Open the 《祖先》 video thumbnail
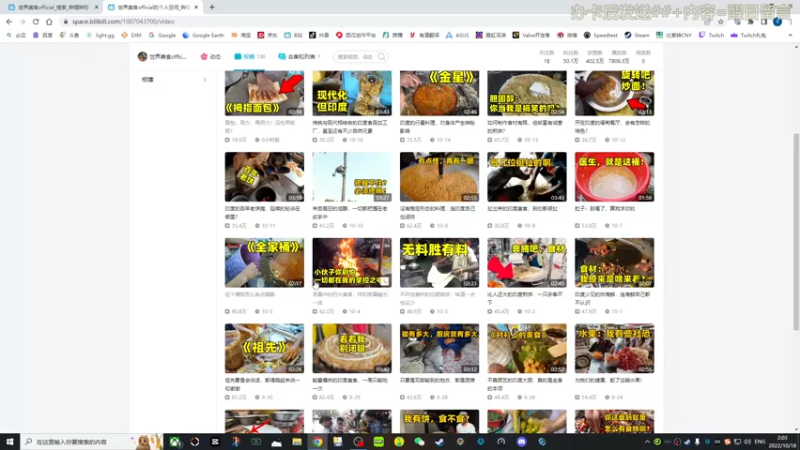 click(264, 348)
